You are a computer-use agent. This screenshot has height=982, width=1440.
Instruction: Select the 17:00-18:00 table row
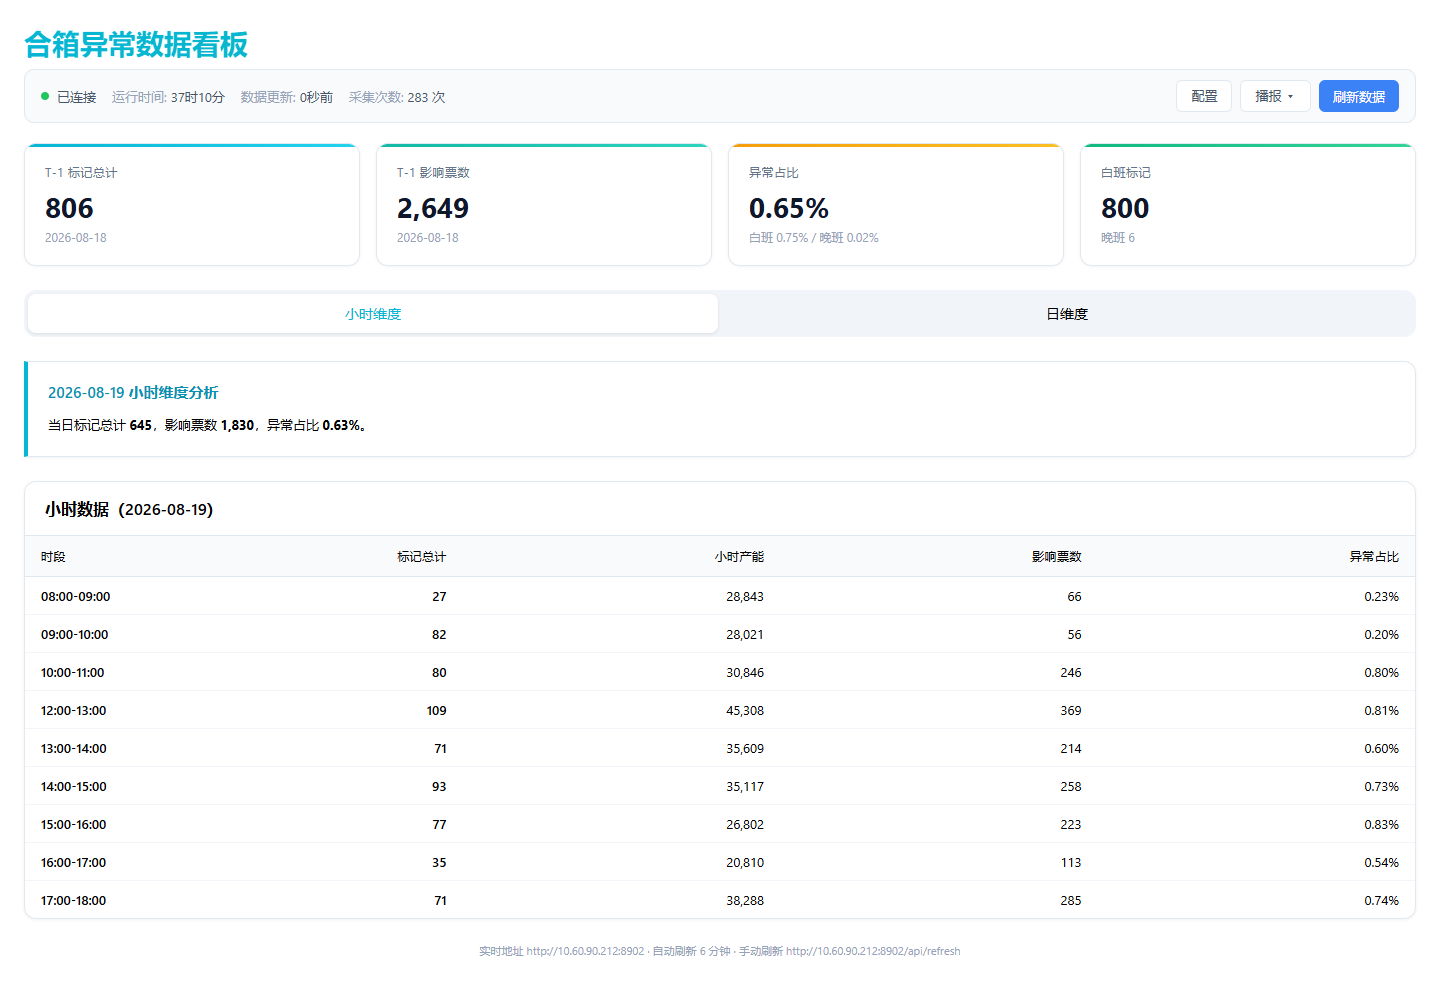720,900
